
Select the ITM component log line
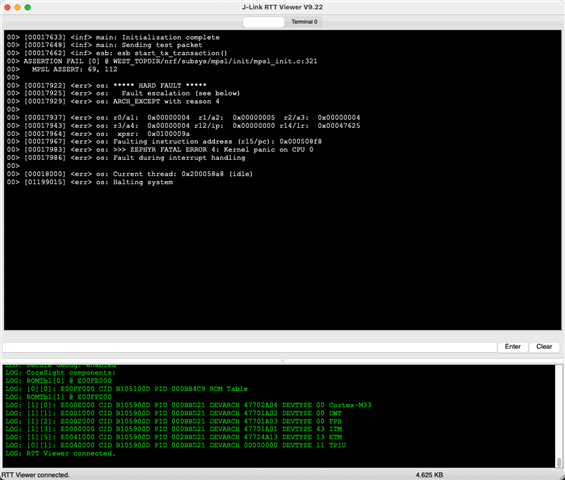tap(174, 429)
